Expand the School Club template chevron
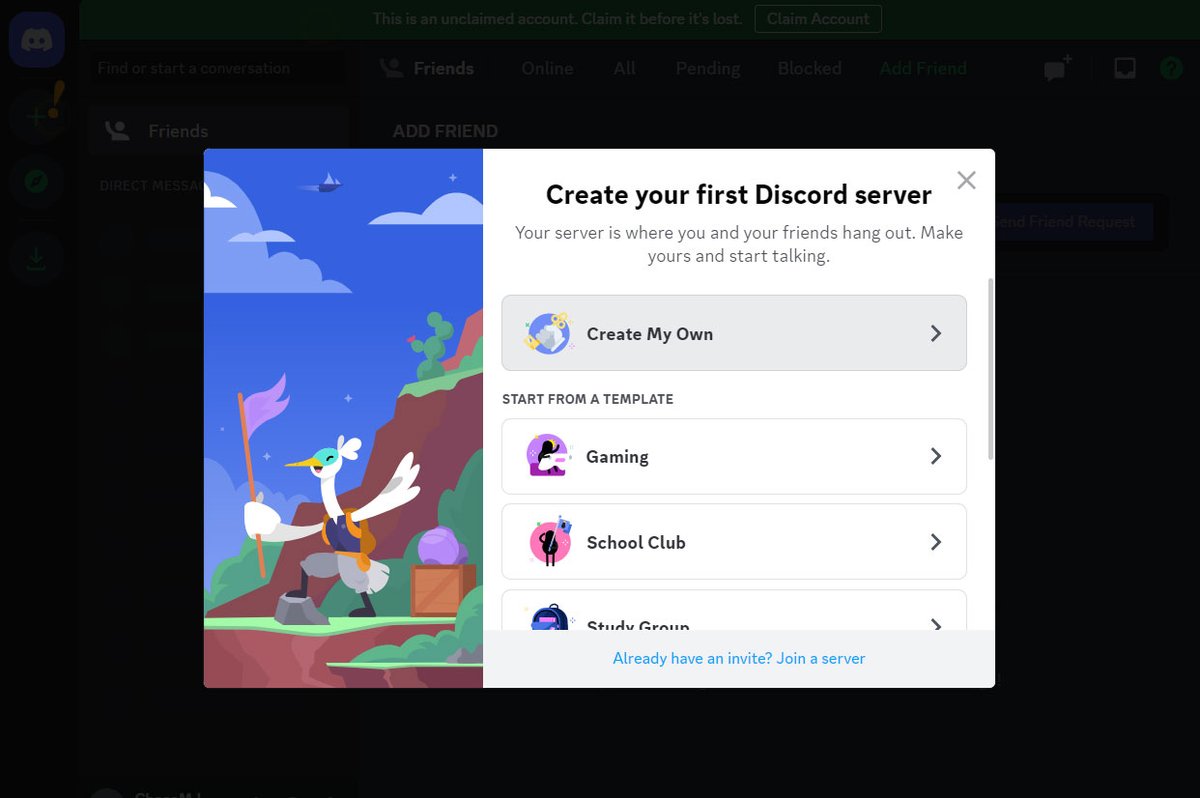 [937, 542]
